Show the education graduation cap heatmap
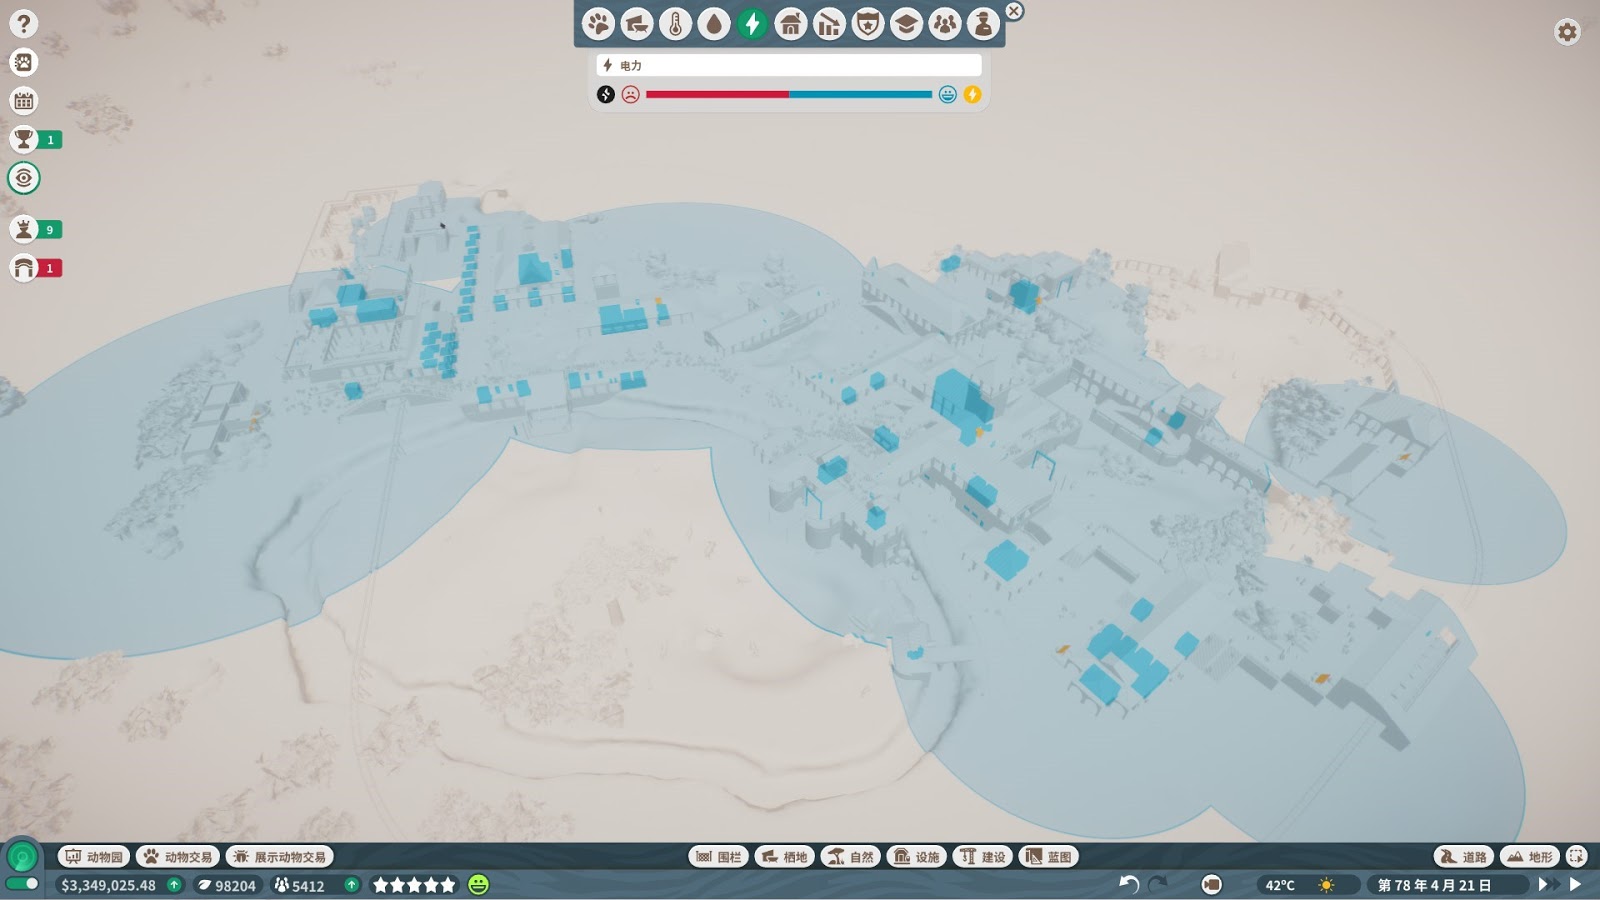1600x900 pixels. coord(906,24)
